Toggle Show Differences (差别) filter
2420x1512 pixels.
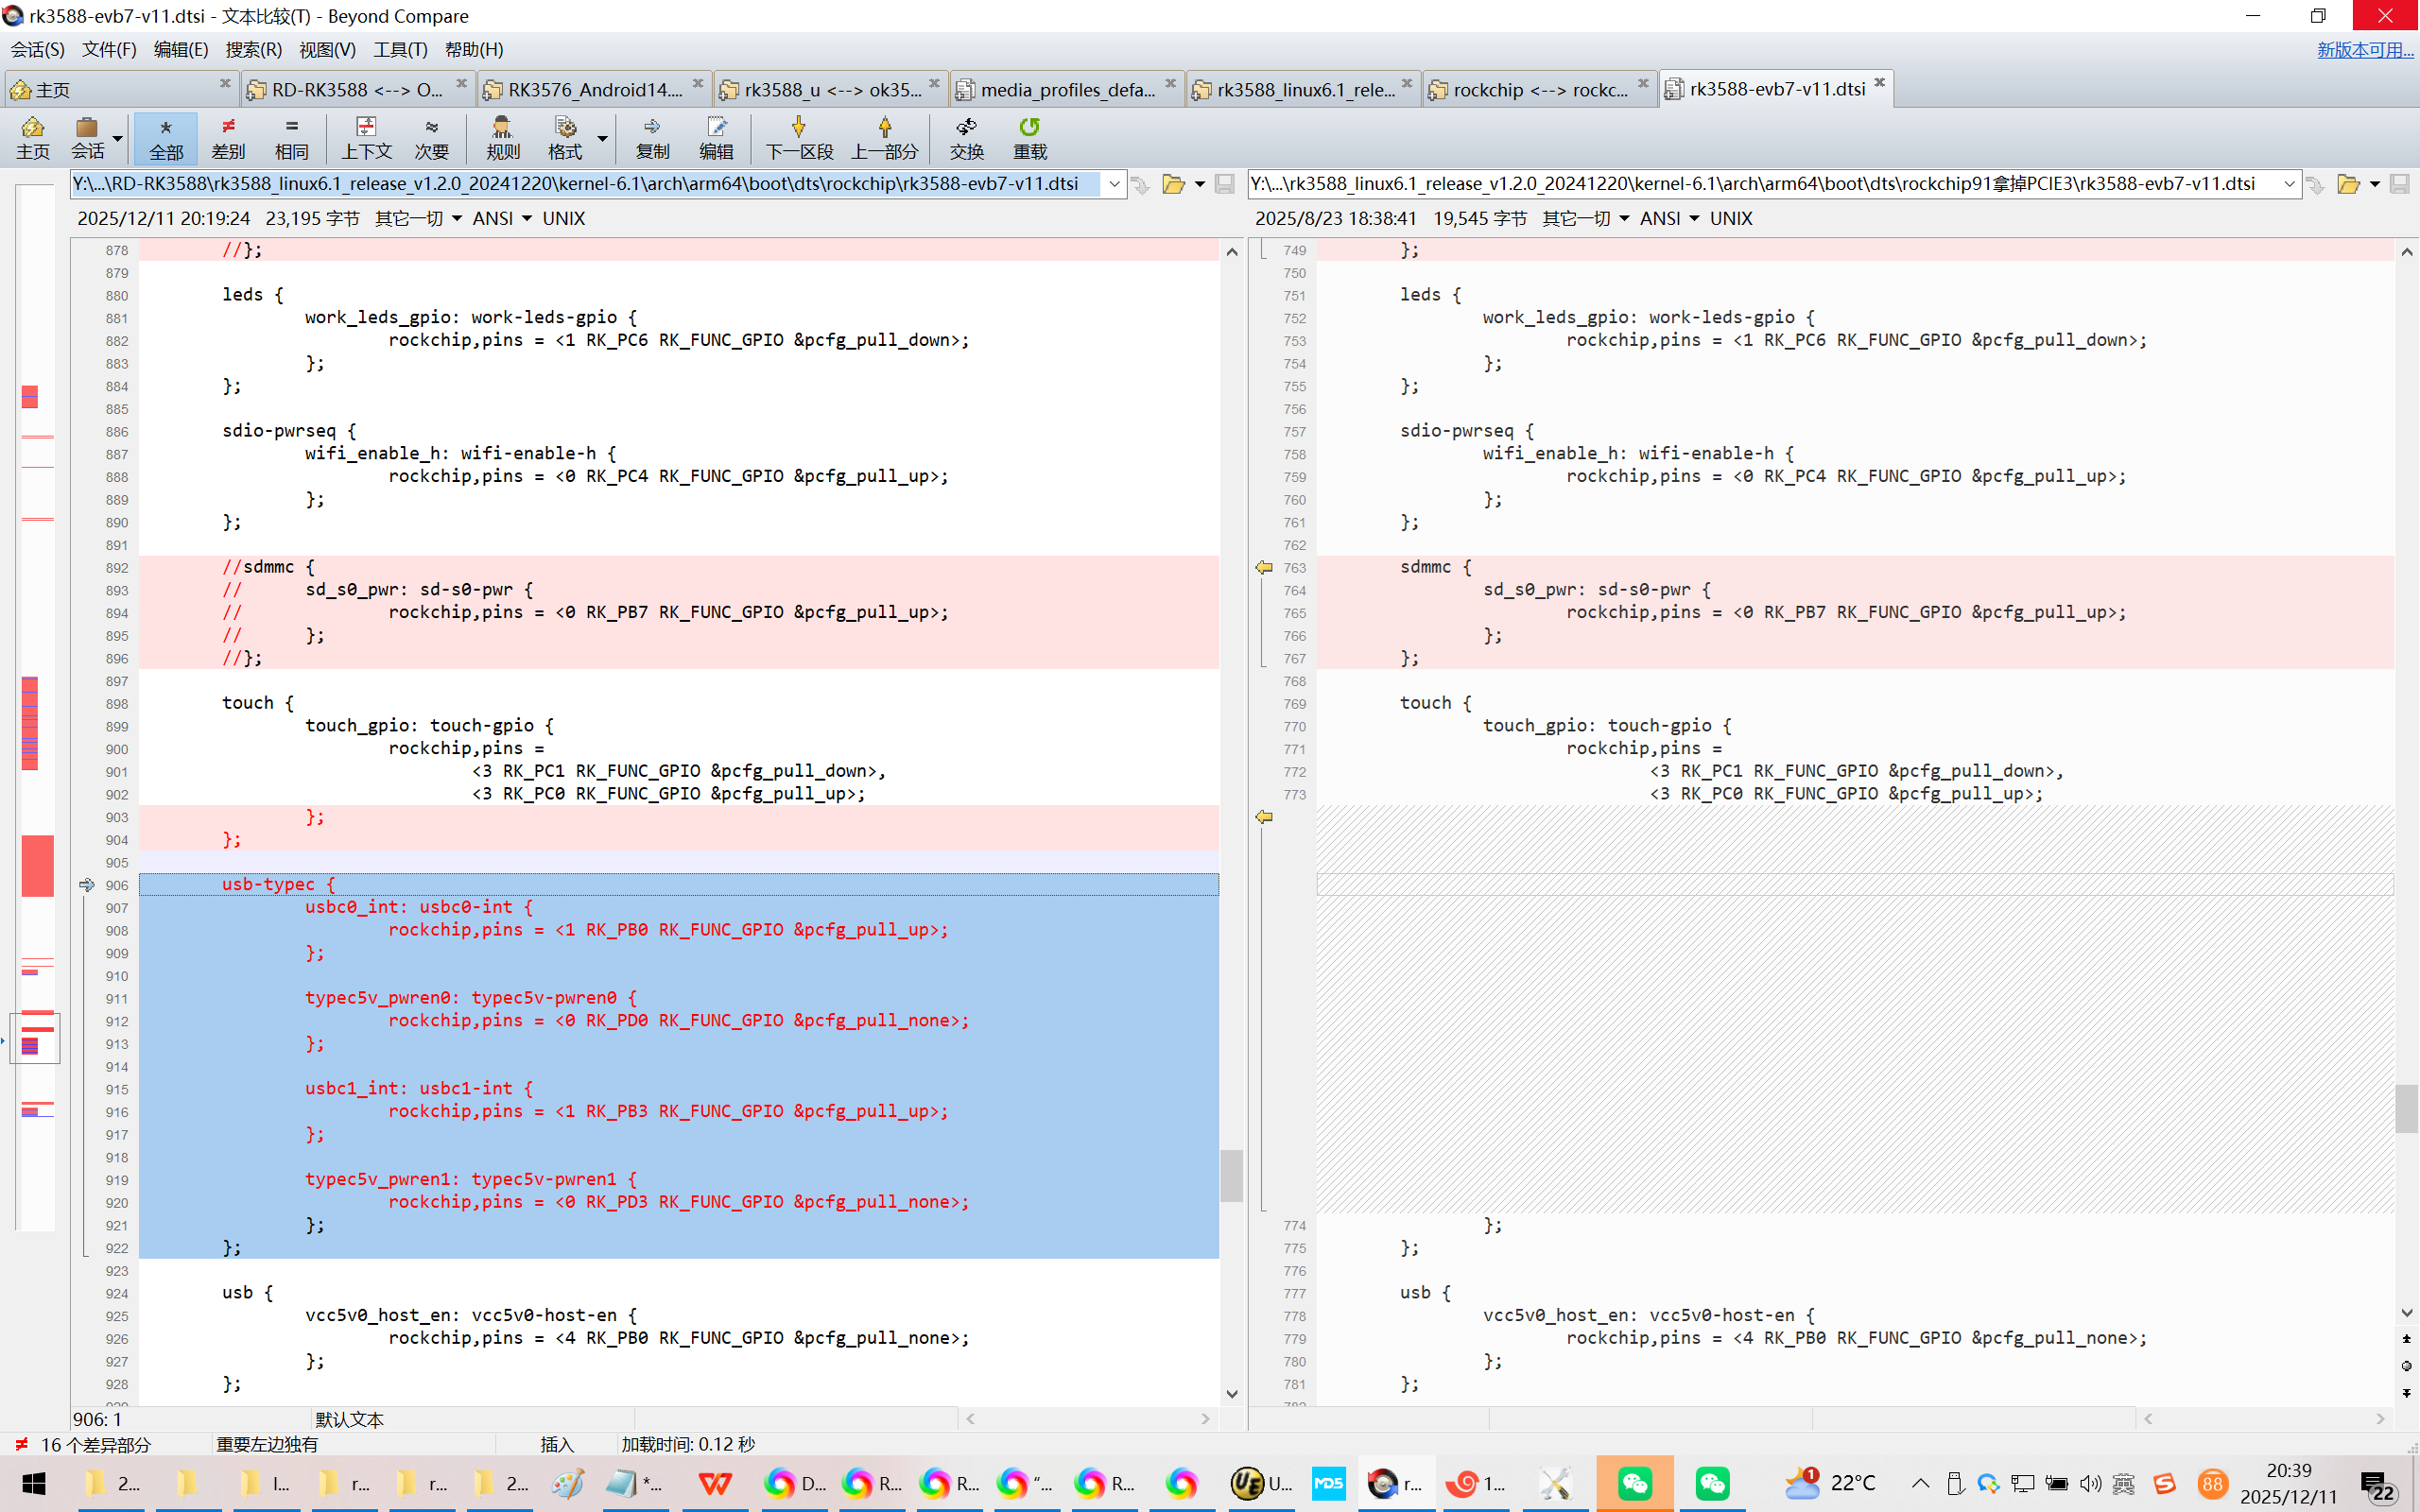coord(228,137)
